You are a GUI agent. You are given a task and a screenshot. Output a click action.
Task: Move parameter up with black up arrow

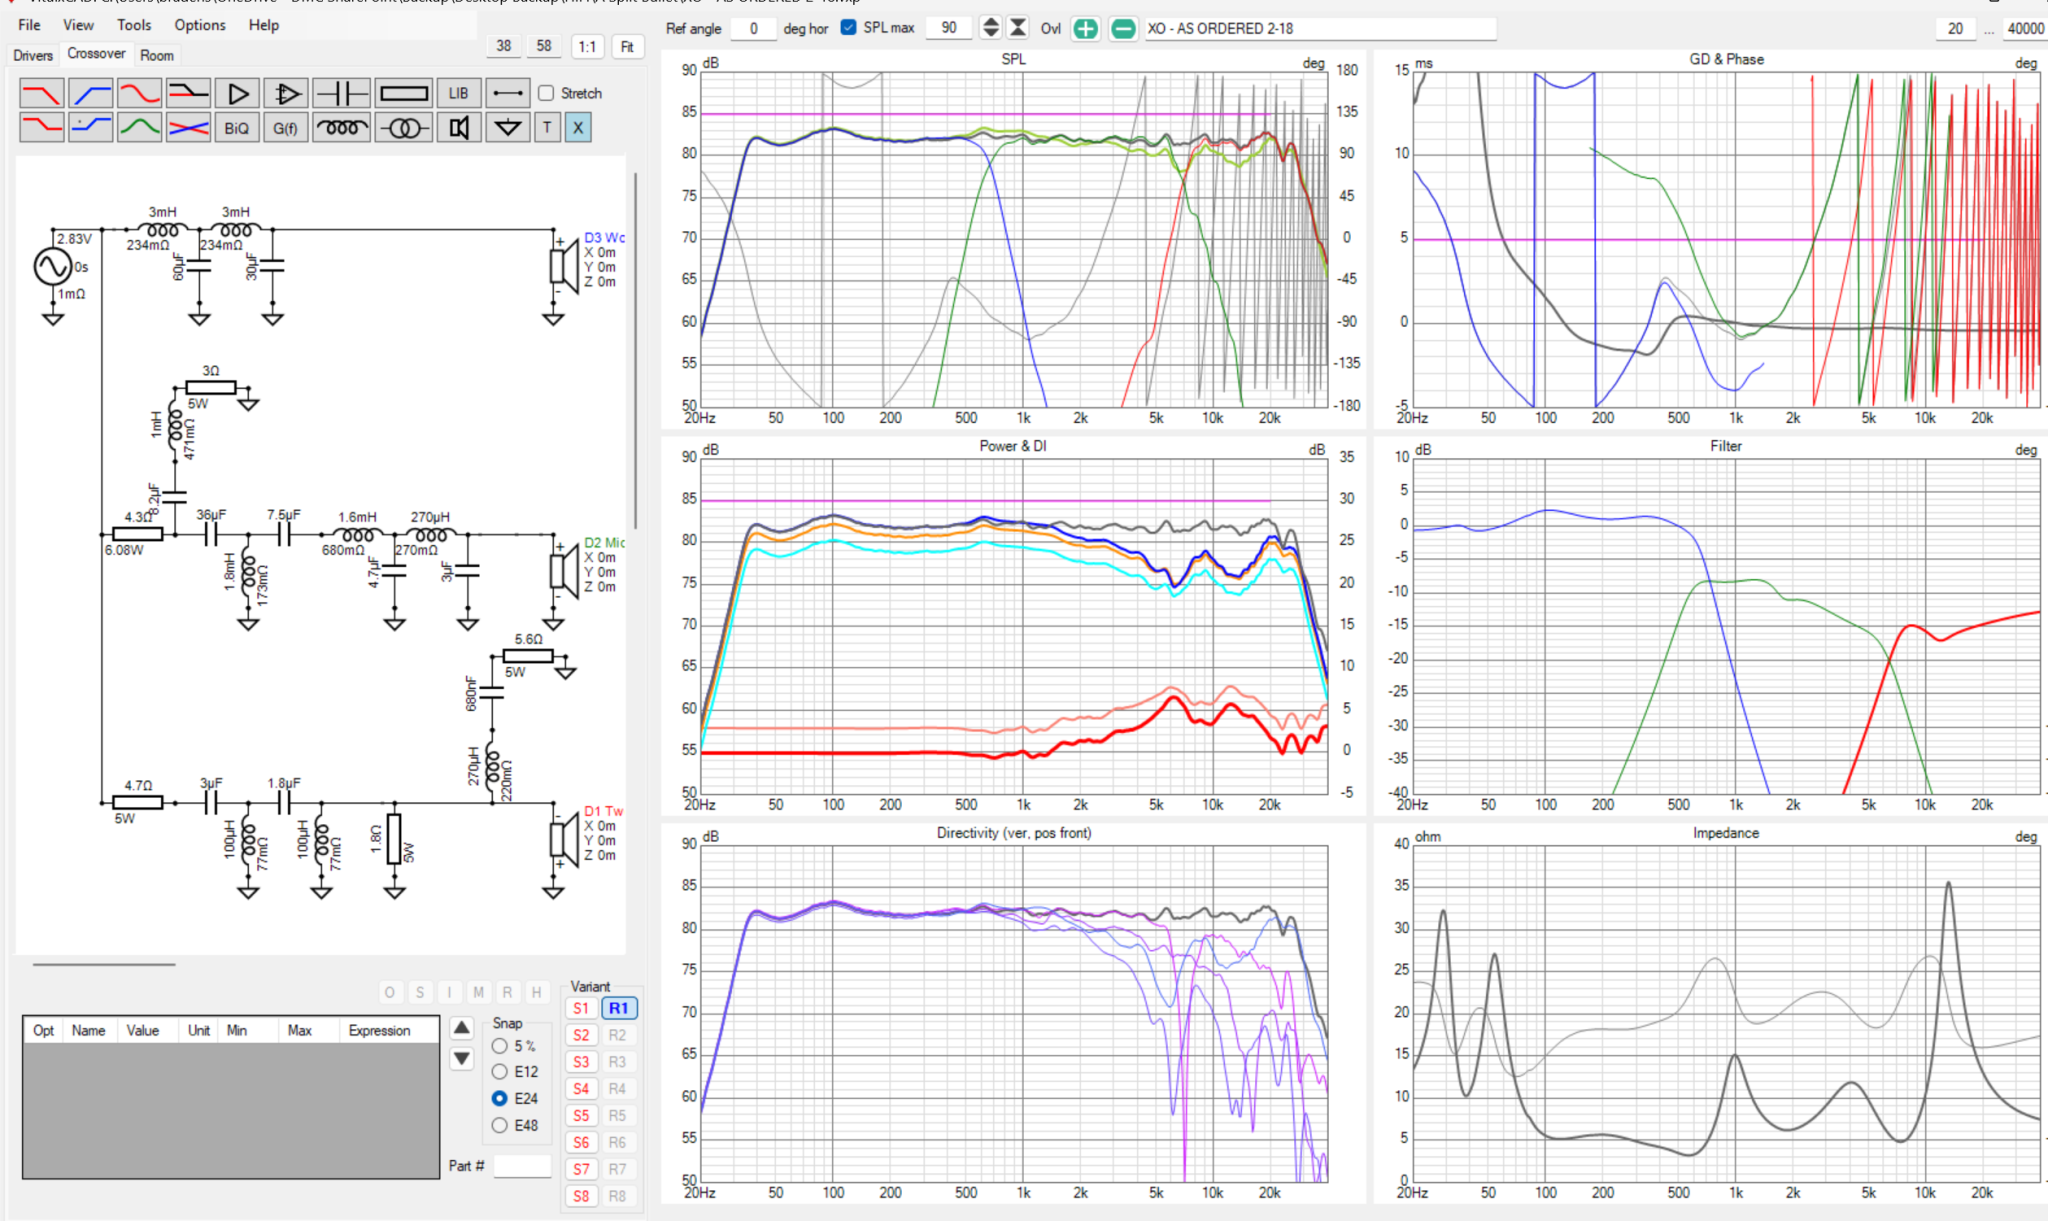coord(461,1028)
